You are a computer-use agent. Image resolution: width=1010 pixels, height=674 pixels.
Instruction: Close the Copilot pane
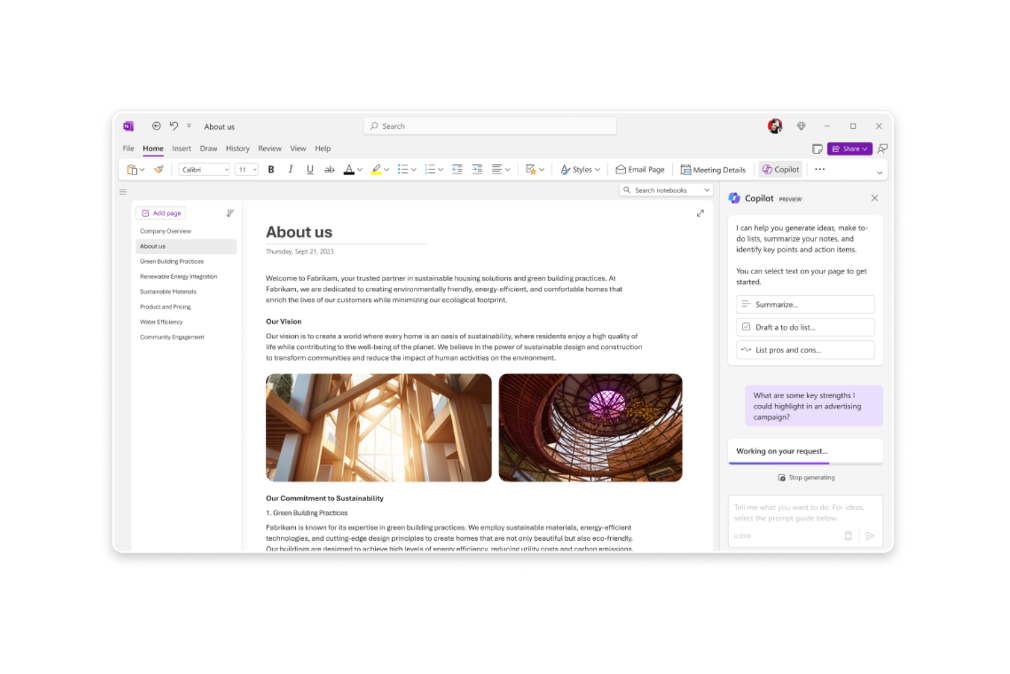[x=874, y=198]
